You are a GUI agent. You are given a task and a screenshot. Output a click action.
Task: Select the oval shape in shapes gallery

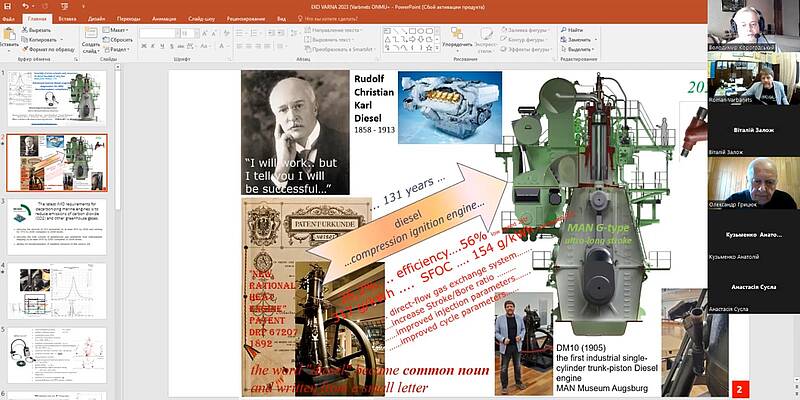(420, 31)
